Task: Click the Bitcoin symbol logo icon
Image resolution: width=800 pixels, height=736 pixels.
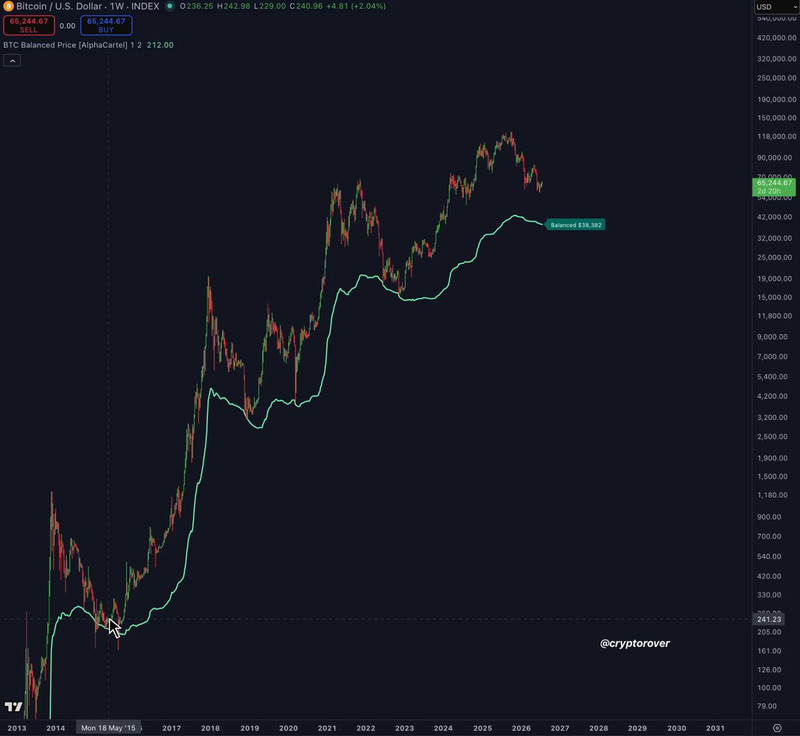Action: 8,6
